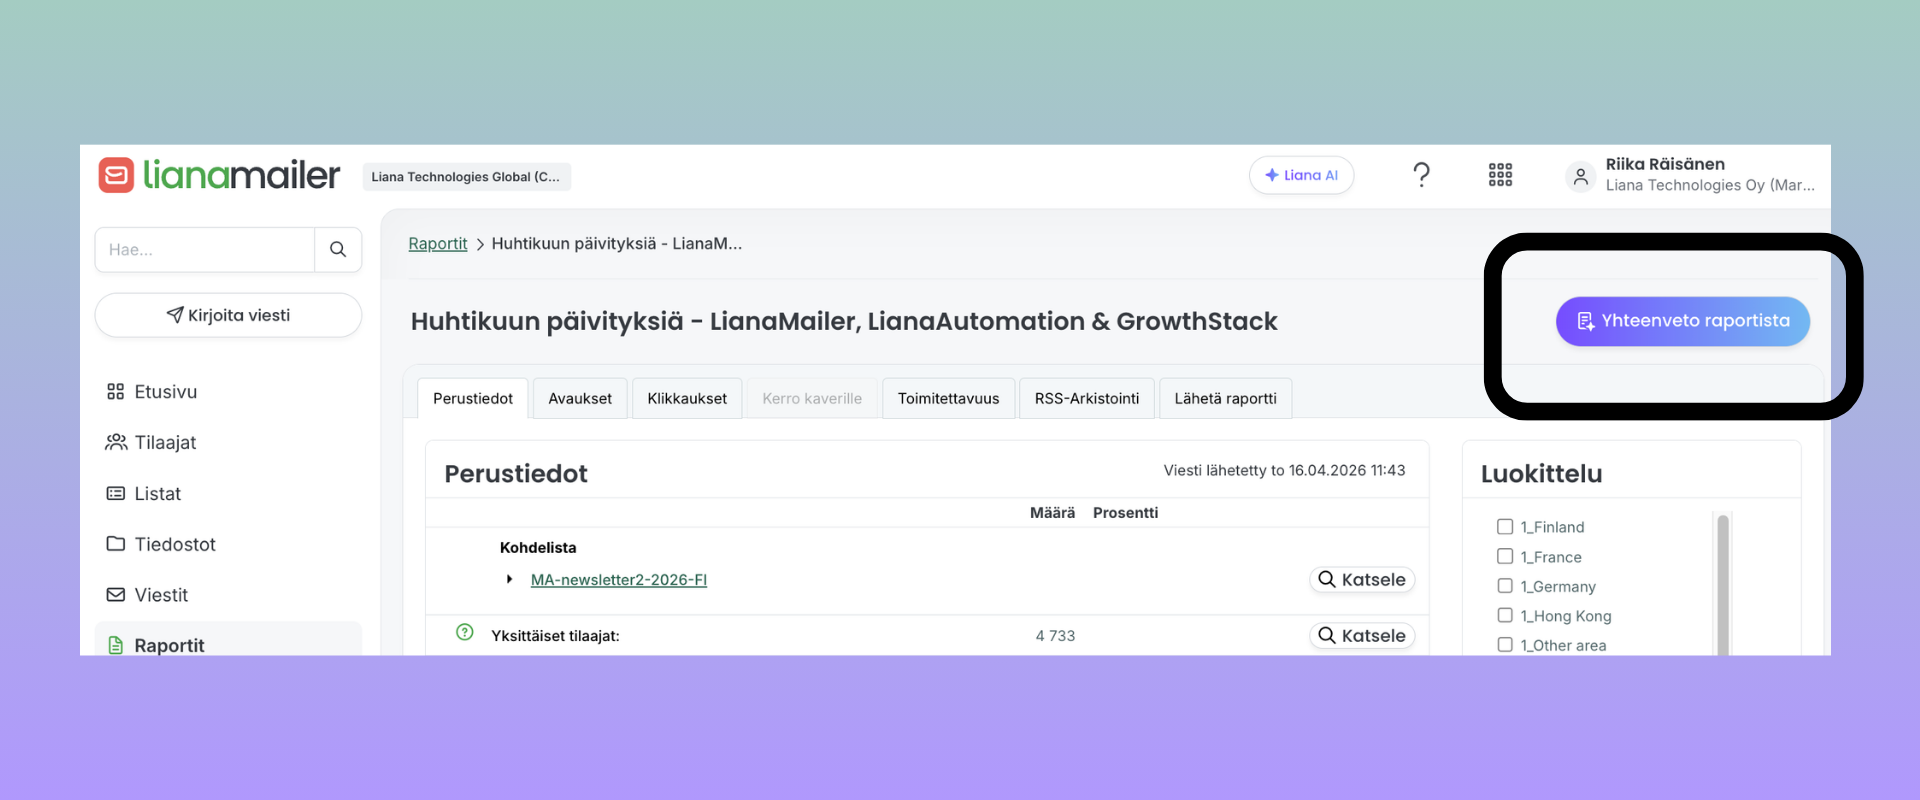The height and width of the screenshot is (800, 1920).
Task: Open Tiedostot in the sidebar
Action: 228,544
